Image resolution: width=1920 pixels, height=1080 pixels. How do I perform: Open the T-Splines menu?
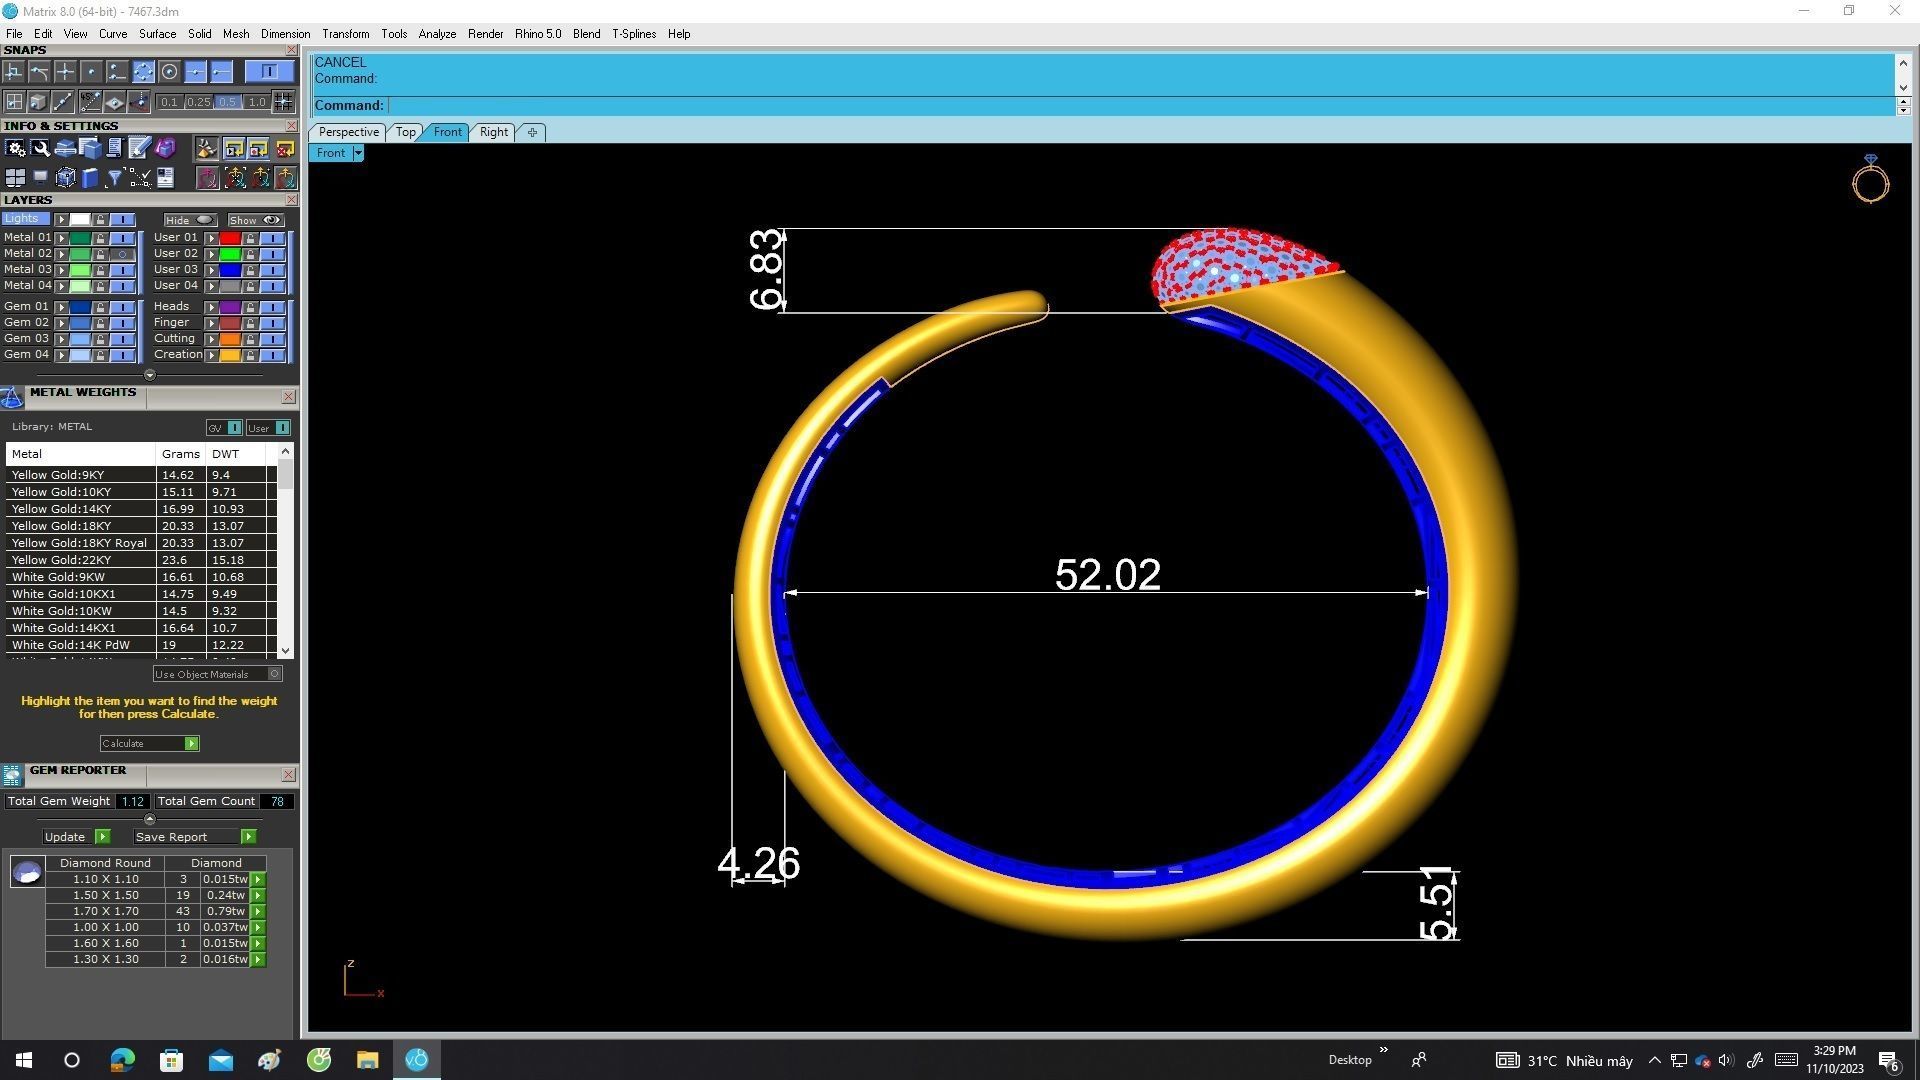(x=633, y=34)
